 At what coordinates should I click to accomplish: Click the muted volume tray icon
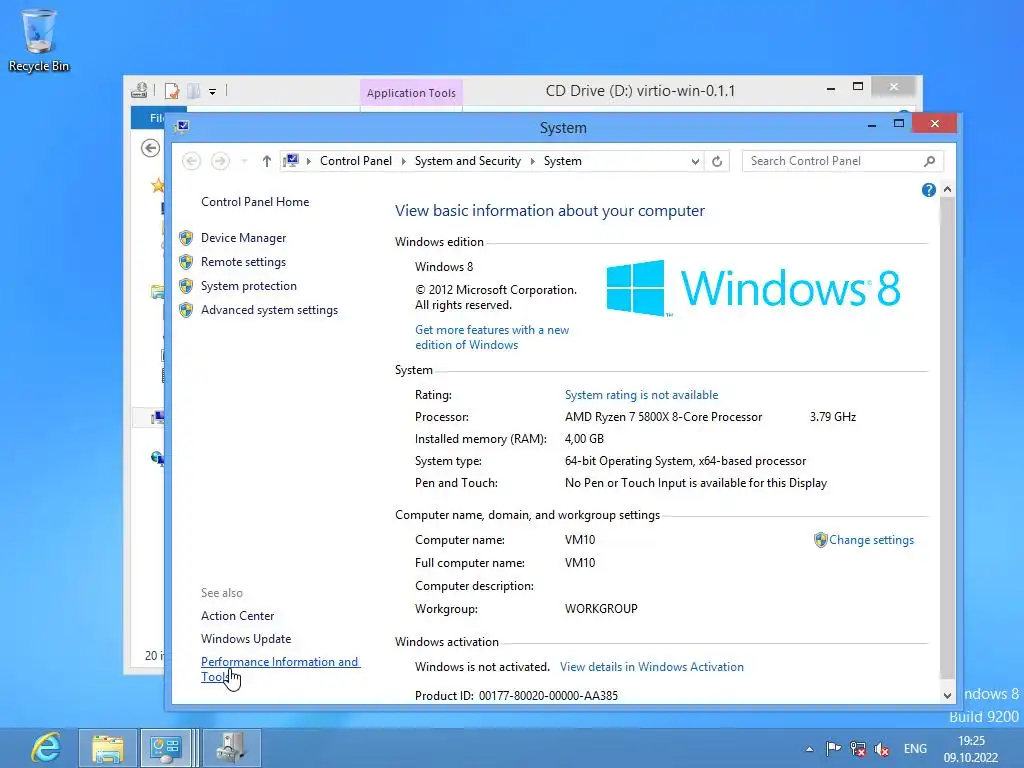pyautogui.click(x=882, y=749)
